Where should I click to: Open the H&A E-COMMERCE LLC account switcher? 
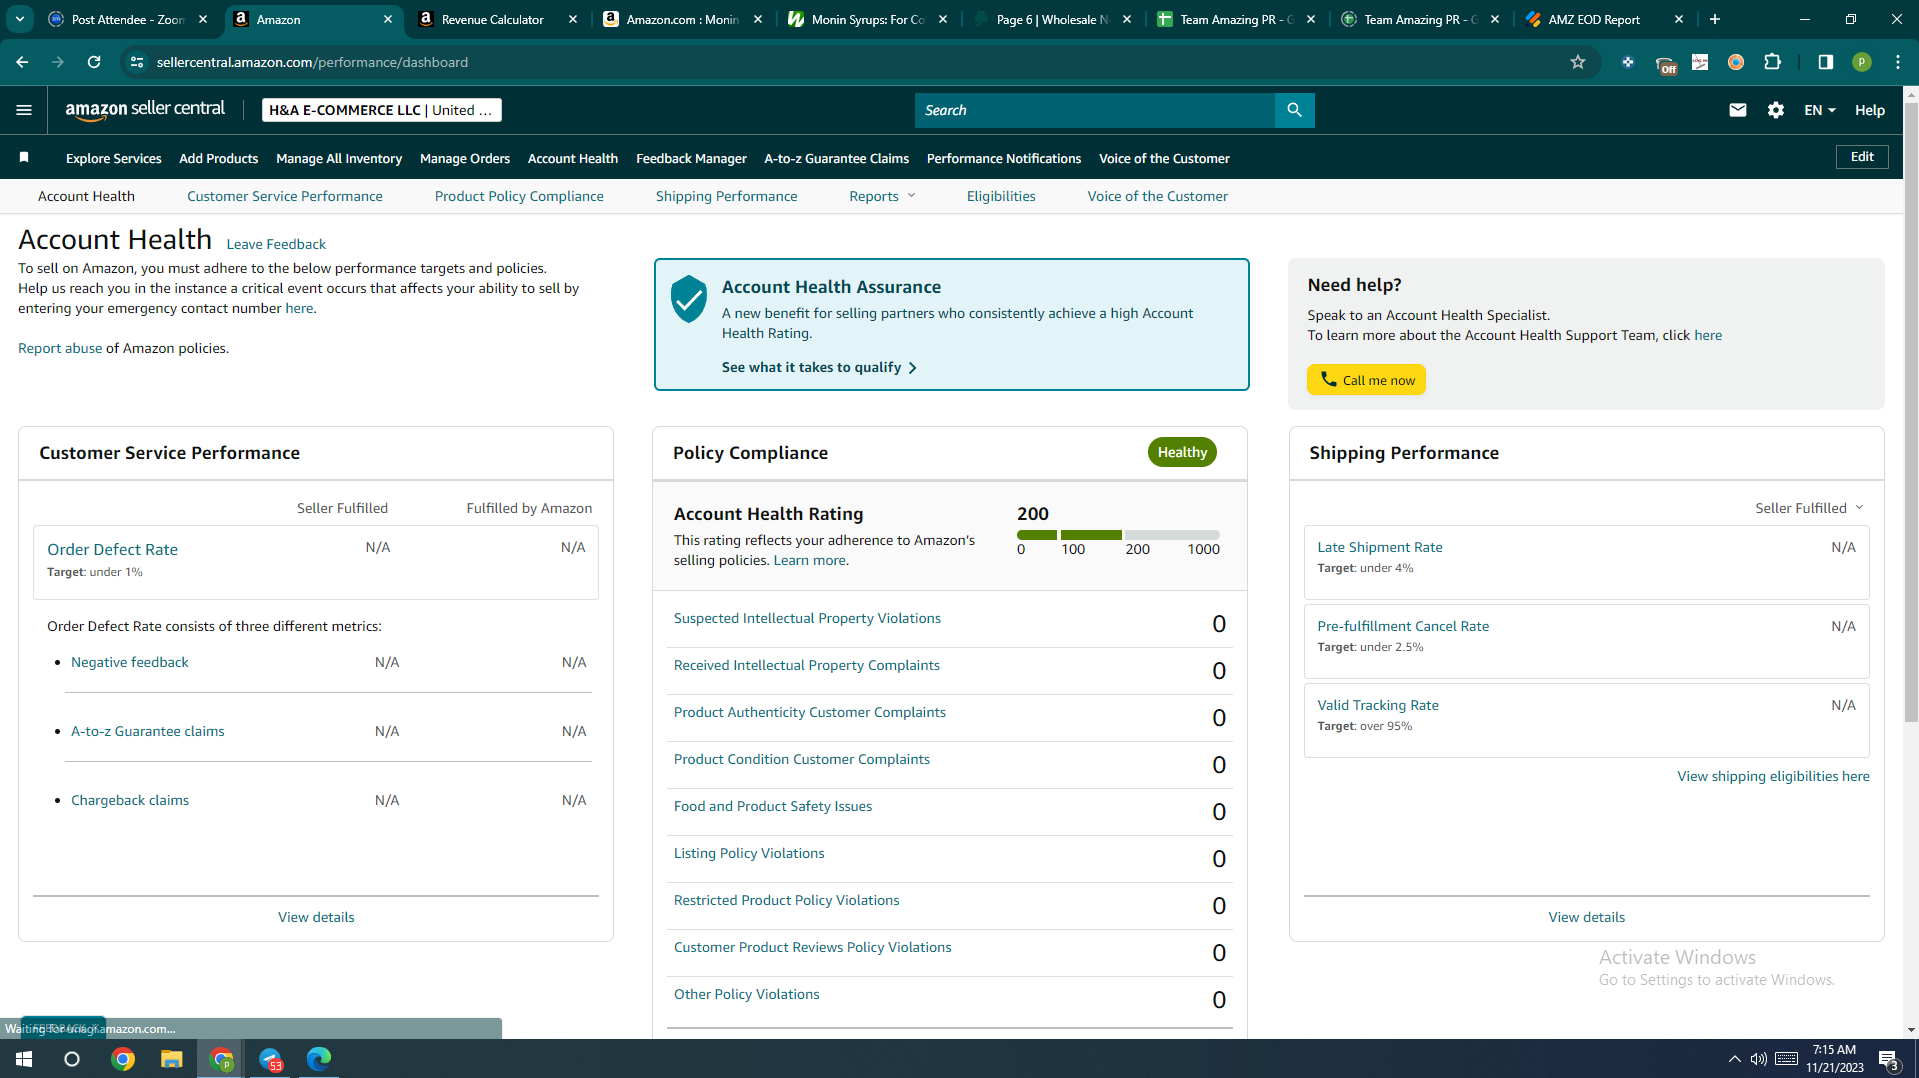[x=382, y=110]
